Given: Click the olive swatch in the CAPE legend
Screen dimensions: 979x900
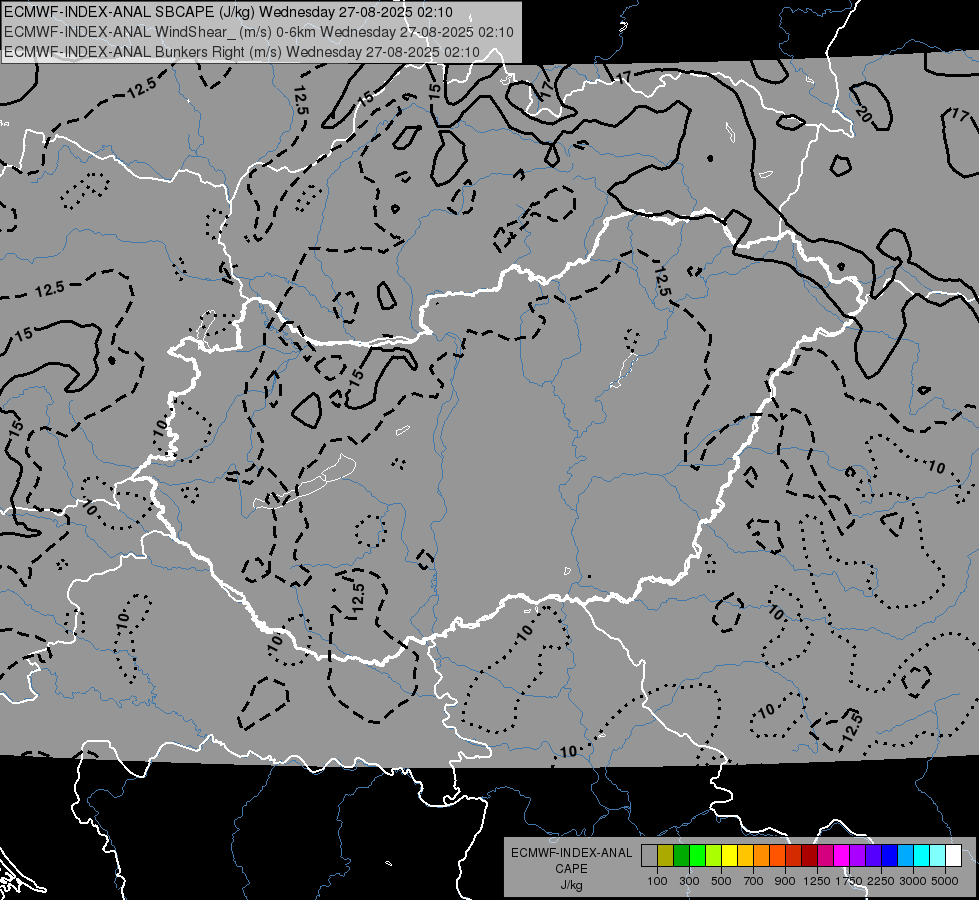Looking at the screenshot, I should coord(666,856).
